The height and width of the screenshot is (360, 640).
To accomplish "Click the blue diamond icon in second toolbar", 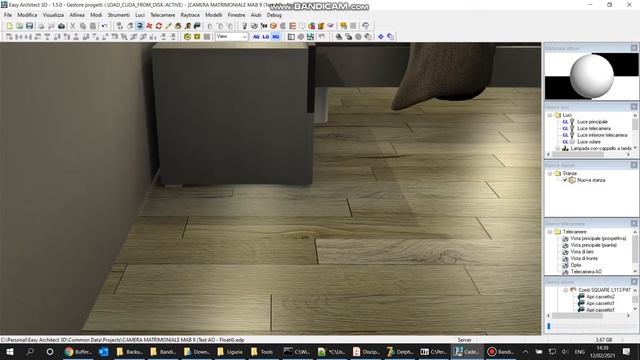I will click(380, 37).
